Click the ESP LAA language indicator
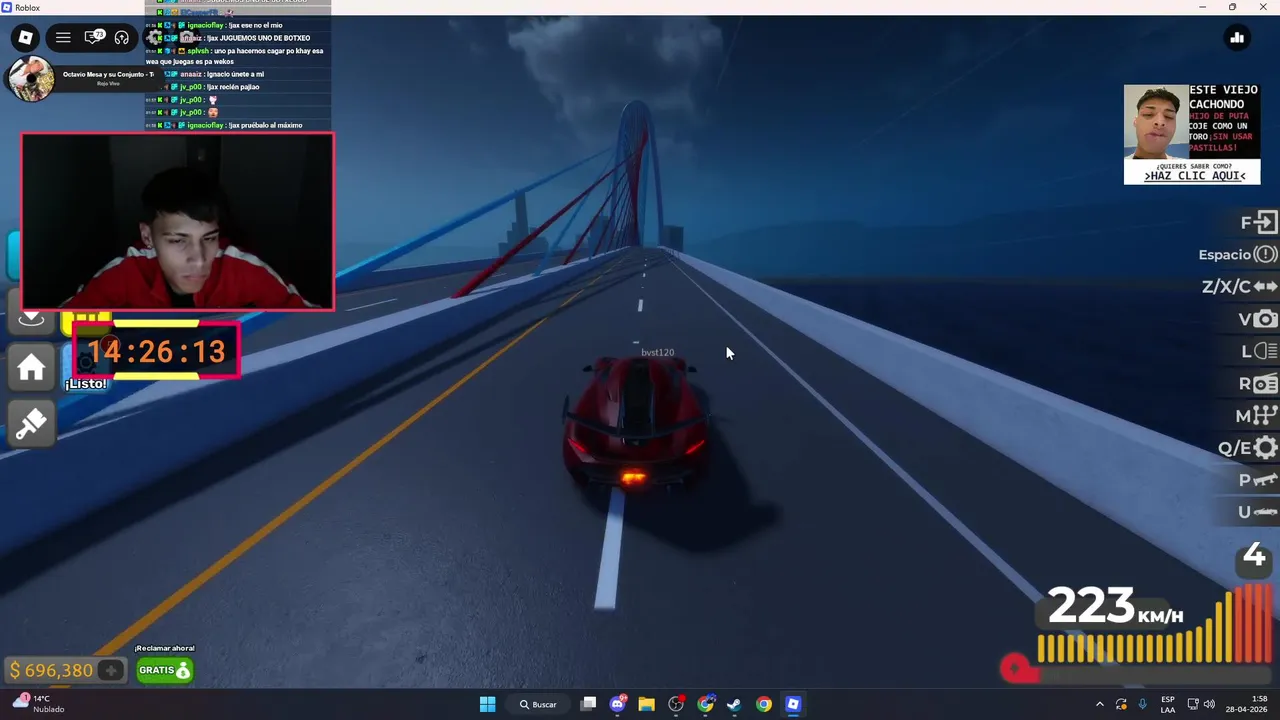 click(1168, 704)
